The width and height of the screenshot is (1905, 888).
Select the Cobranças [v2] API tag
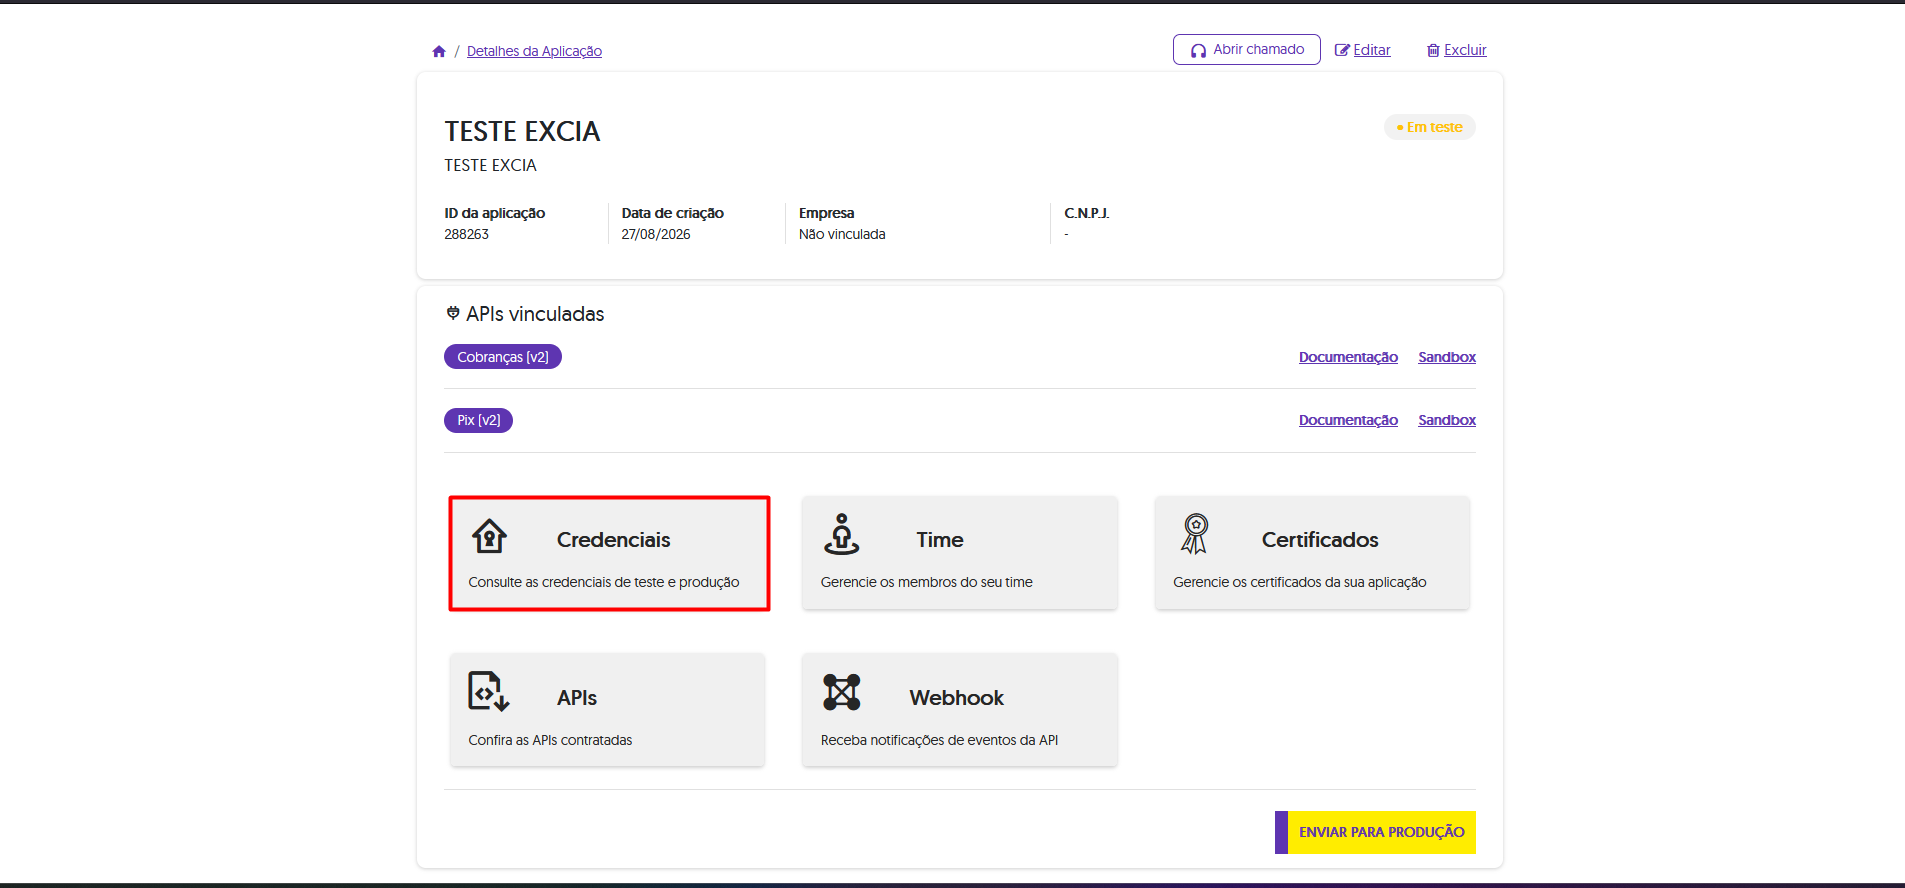(x=503, y=357)
